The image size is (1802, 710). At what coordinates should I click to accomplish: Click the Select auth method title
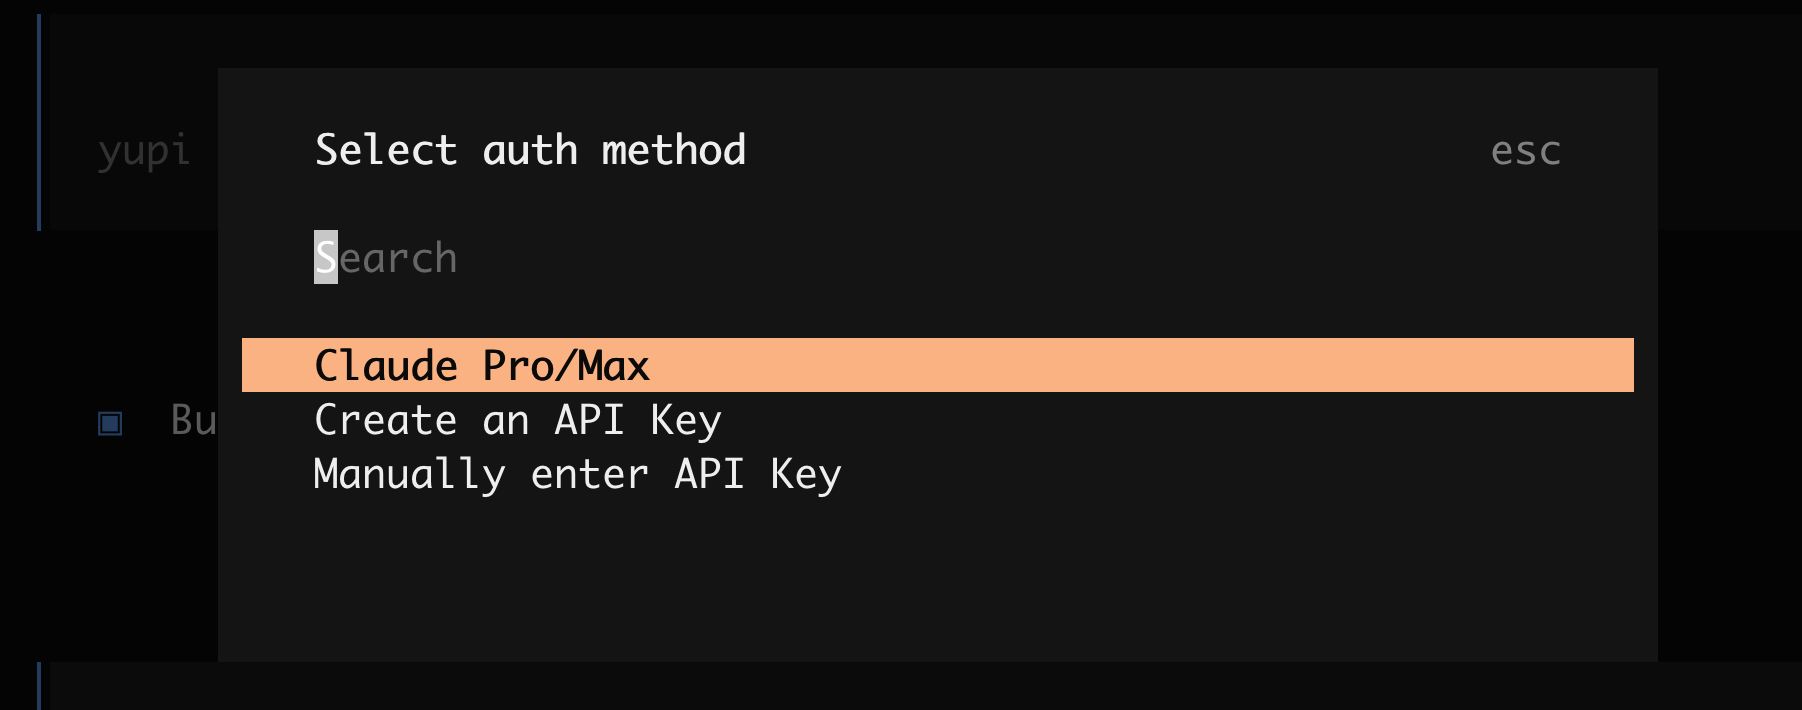530,151
